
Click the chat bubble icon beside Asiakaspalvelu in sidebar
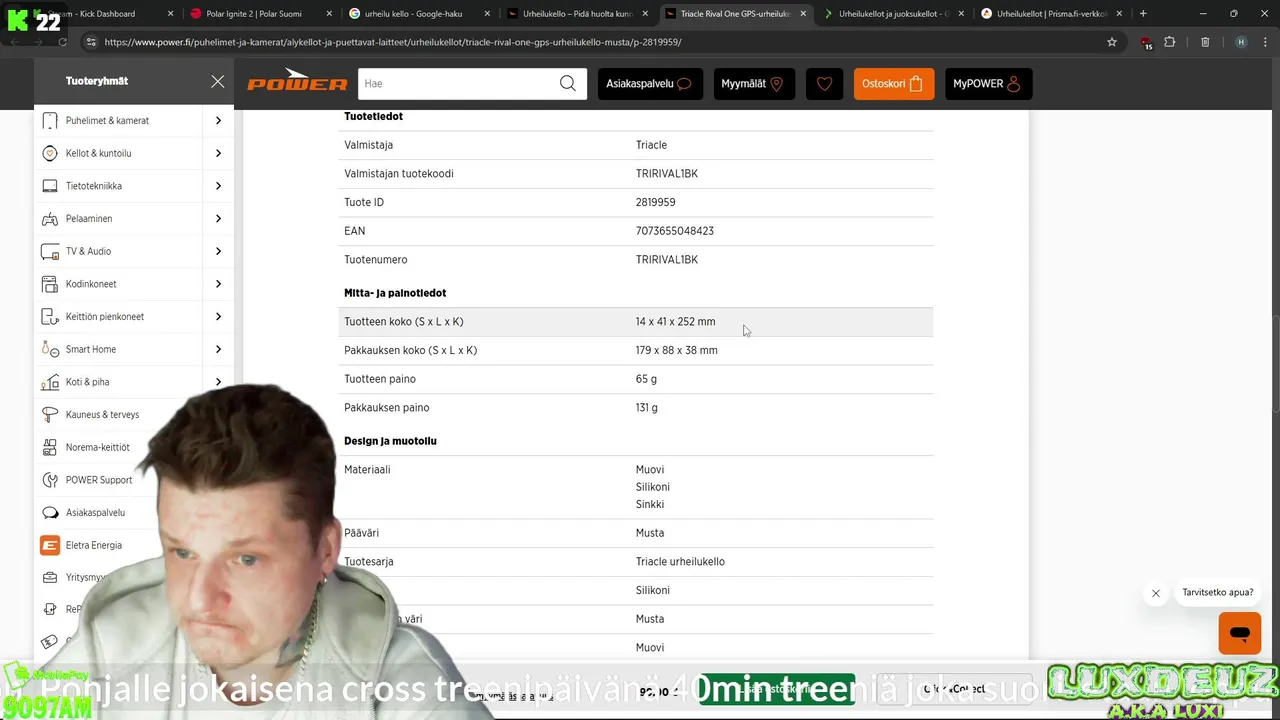(x=50, y=513)
